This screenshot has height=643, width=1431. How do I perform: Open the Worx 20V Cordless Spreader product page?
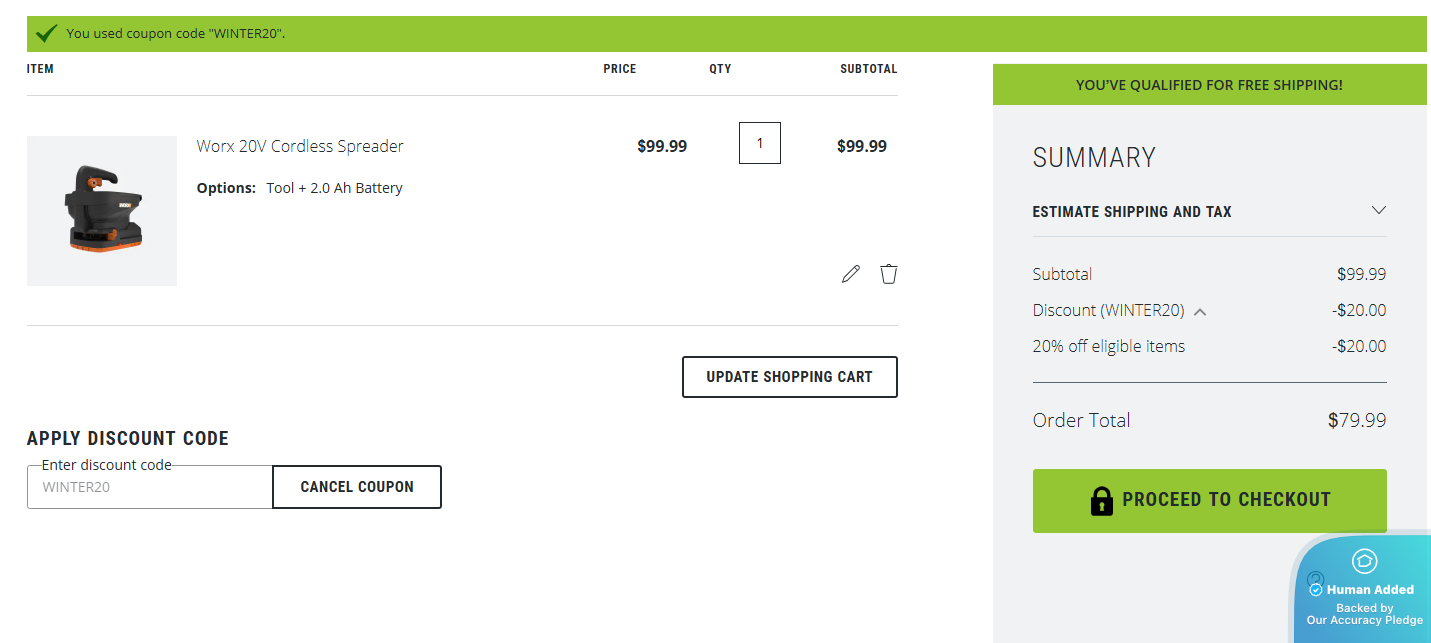click(299, 146)
